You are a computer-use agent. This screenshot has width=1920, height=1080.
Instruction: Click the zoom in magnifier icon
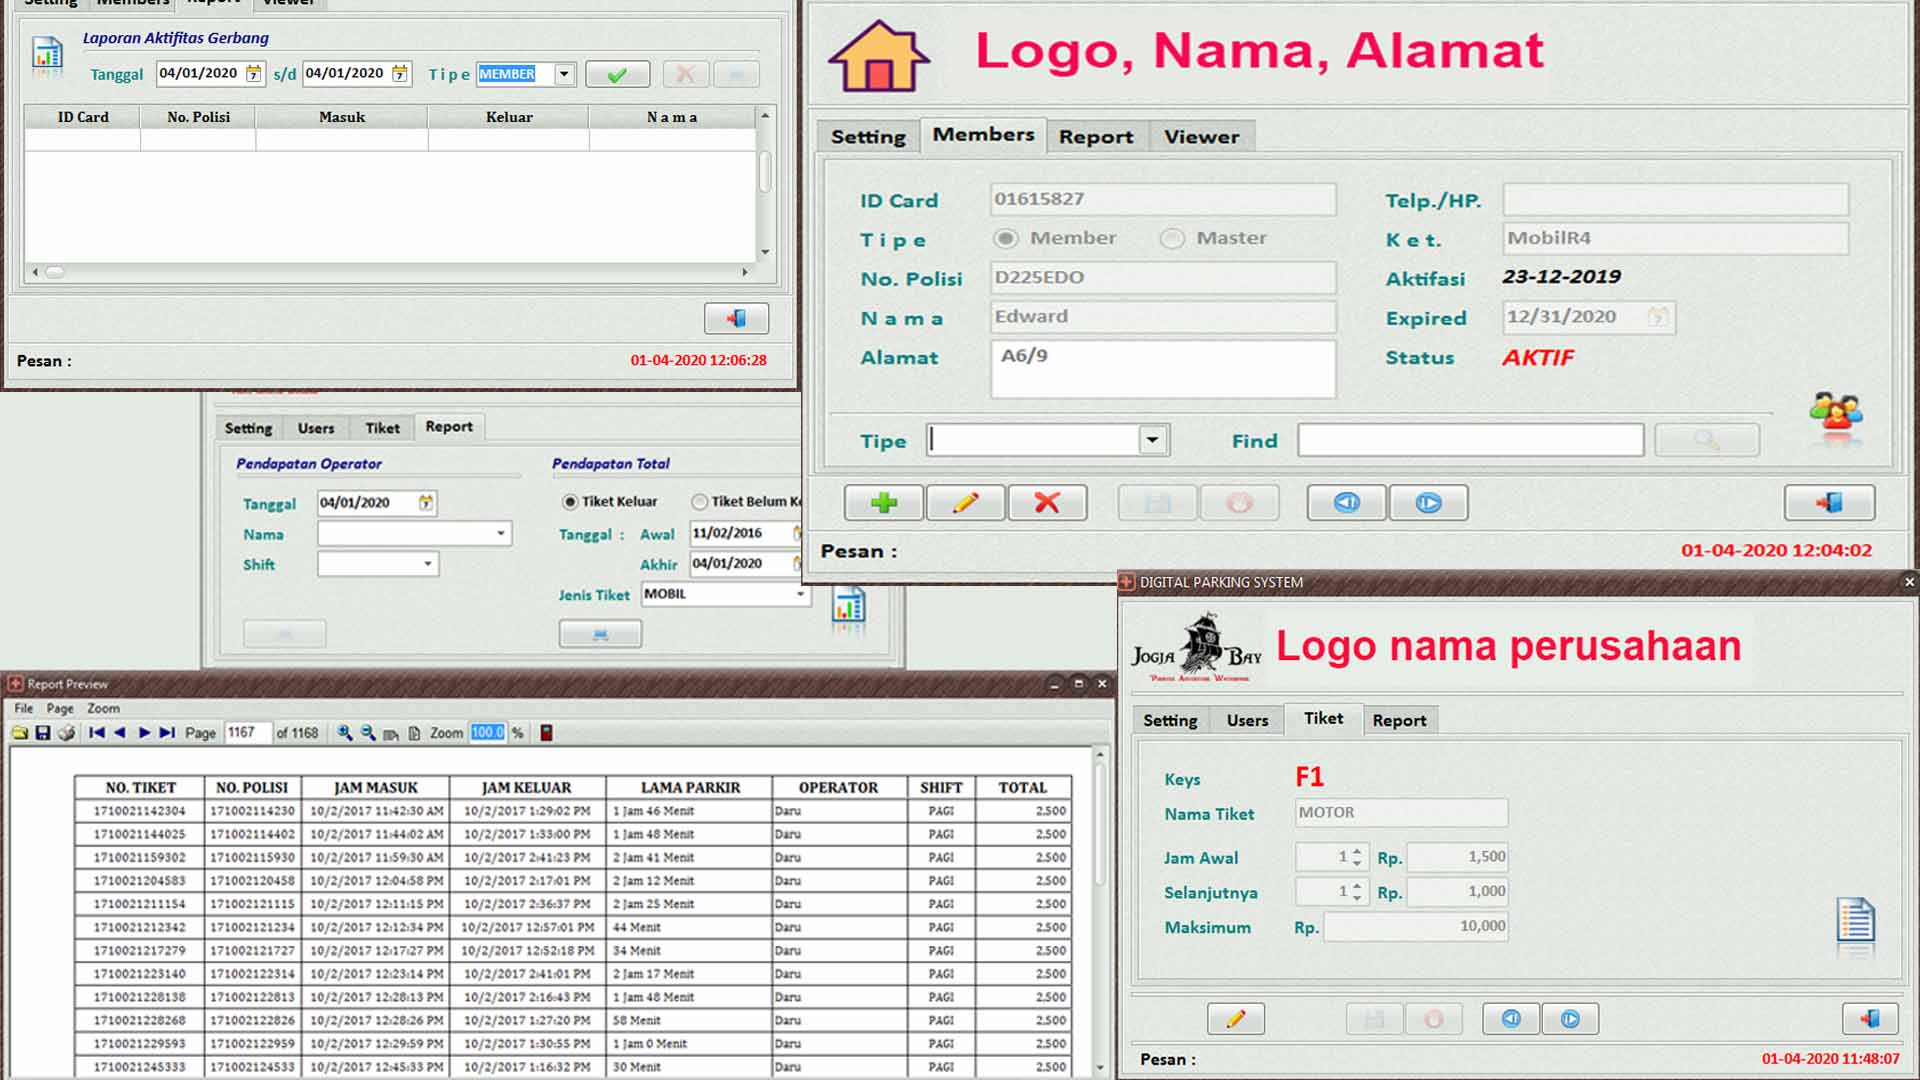click(x=345, y=733)
